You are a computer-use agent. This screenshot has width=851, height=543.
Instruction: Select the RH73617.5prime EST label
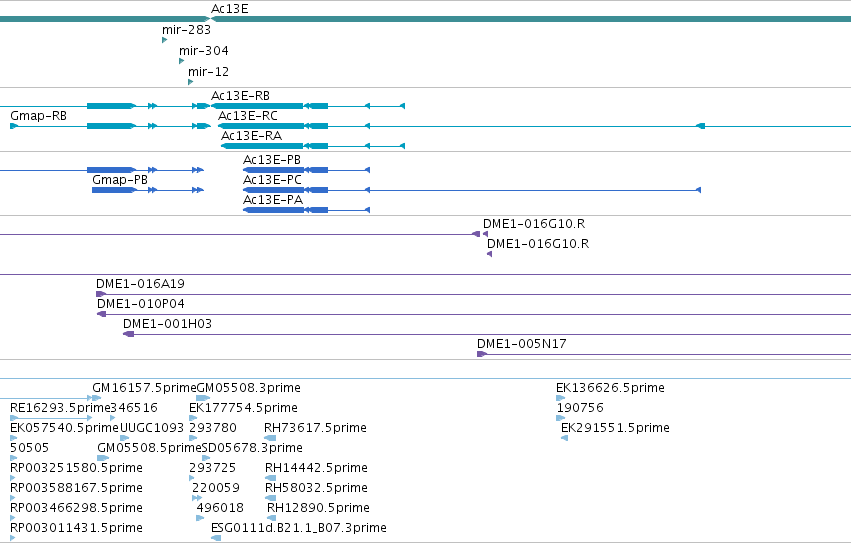(x=315, y=428)
